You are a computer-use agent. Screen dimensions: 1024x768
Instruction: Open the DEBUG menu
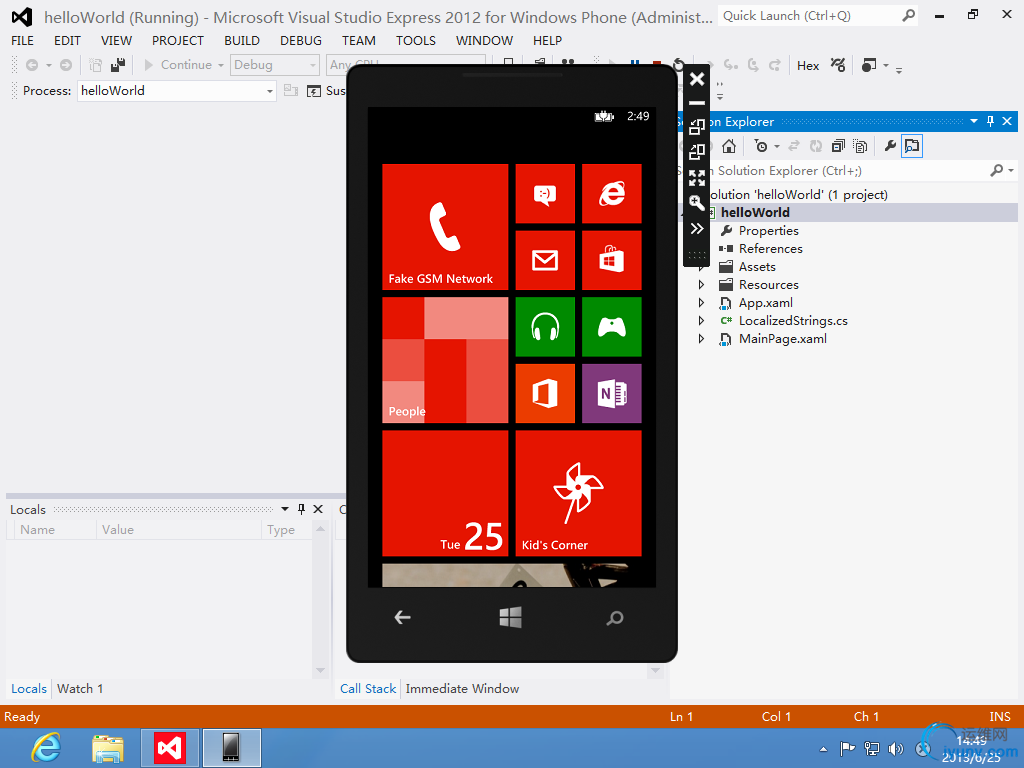300,41
